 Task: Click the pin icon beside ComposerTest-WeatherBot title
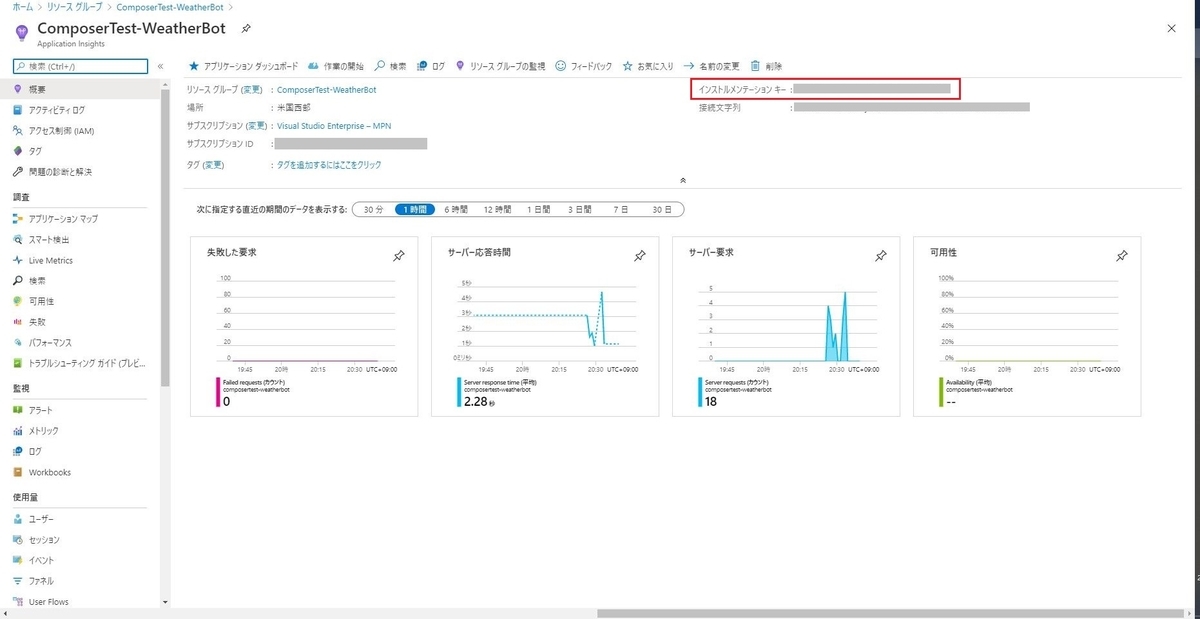click(246, 28)
